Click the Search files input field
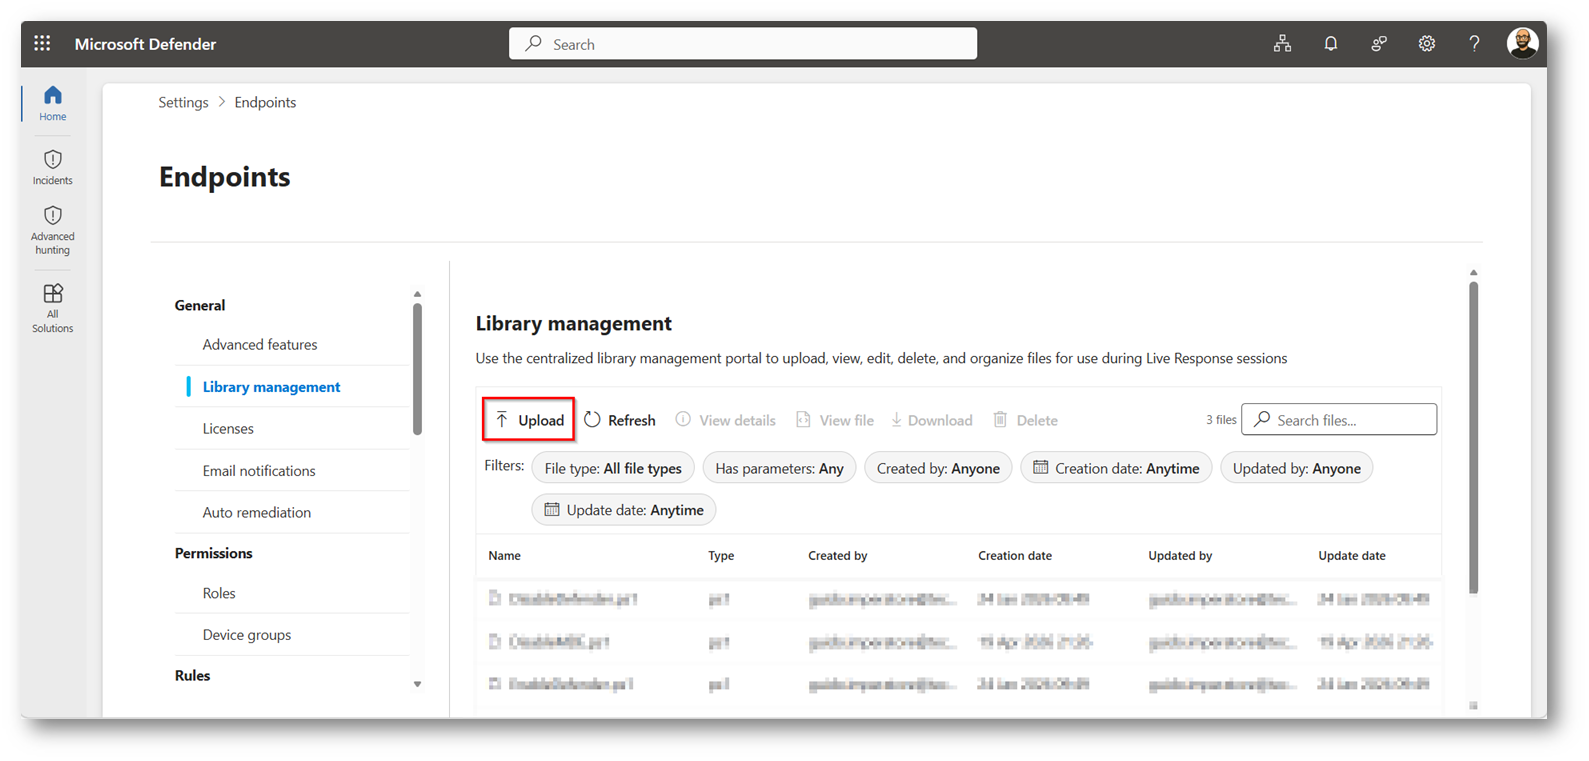The image size is (1589, 761). coord(1339,419)
